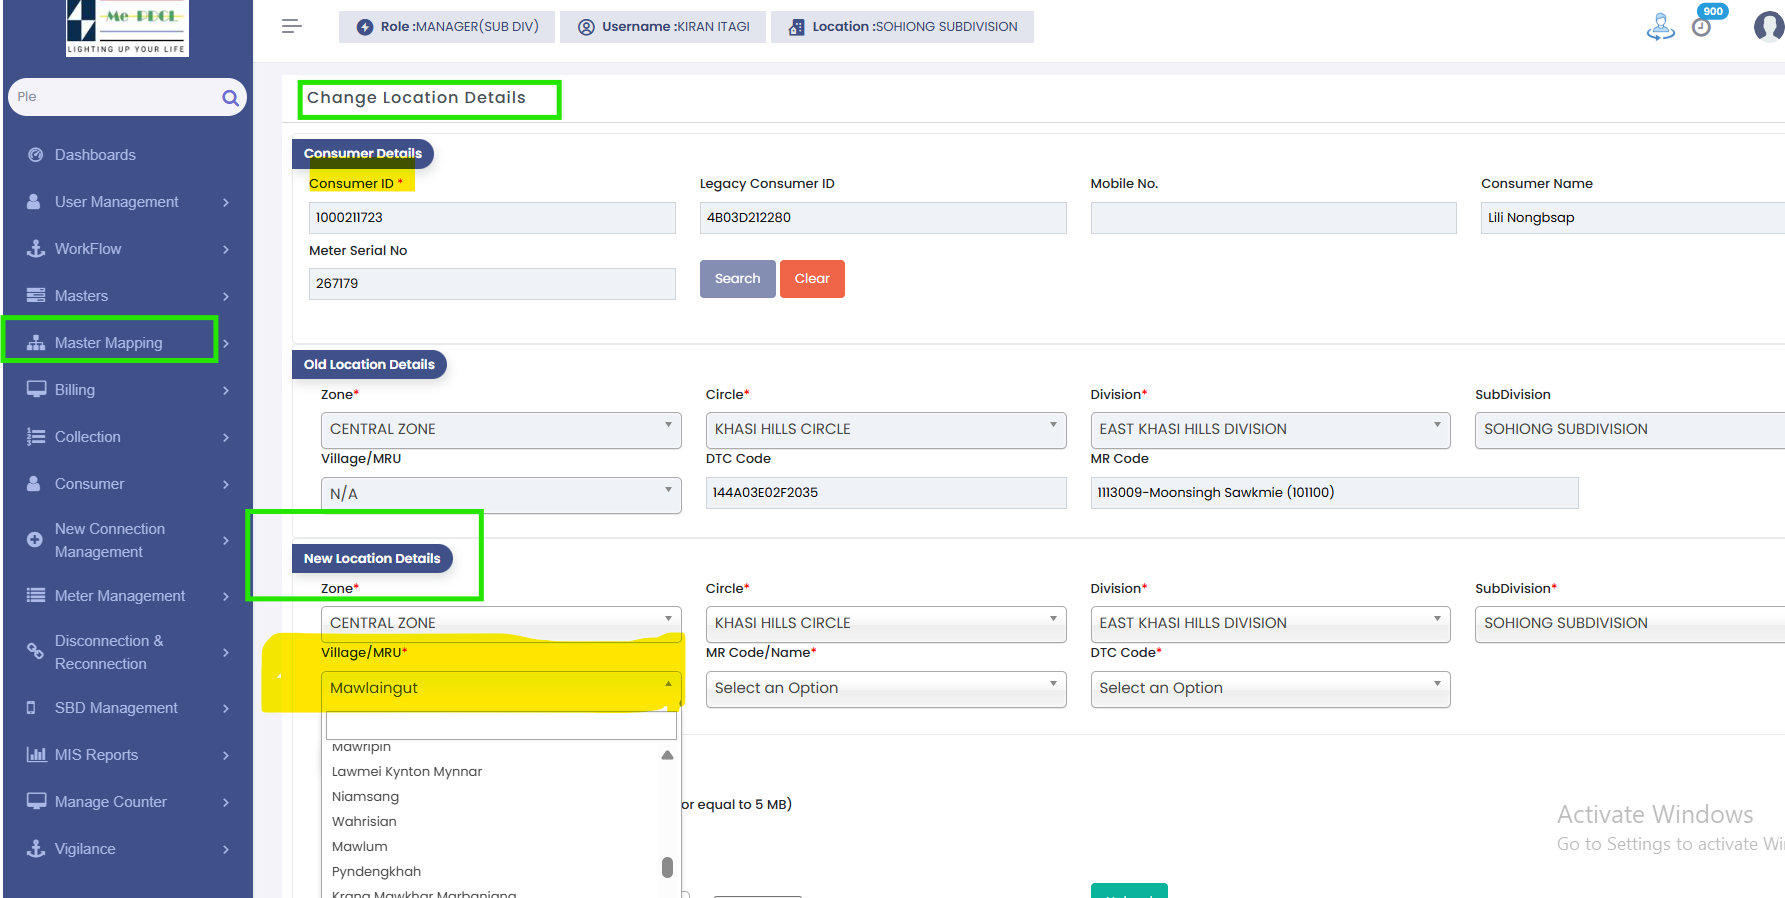1785x898 pixels.
Task: Click the village dropdown list scrollbar thumb
Action: pyautogui.click(x=667, y=867)
